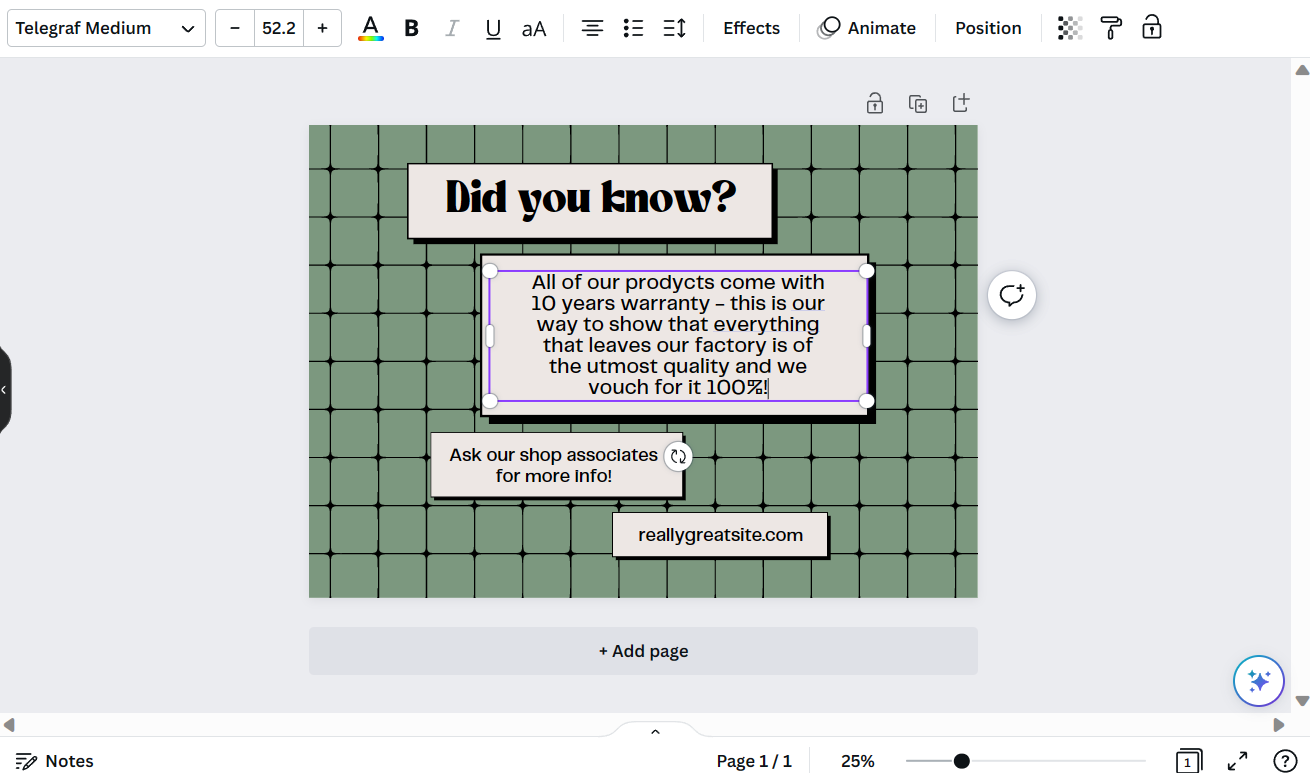Apply bulleted list formatting
Image resolution: width=1310 pixels, height=773 pixels.
(x=633, y=28)
